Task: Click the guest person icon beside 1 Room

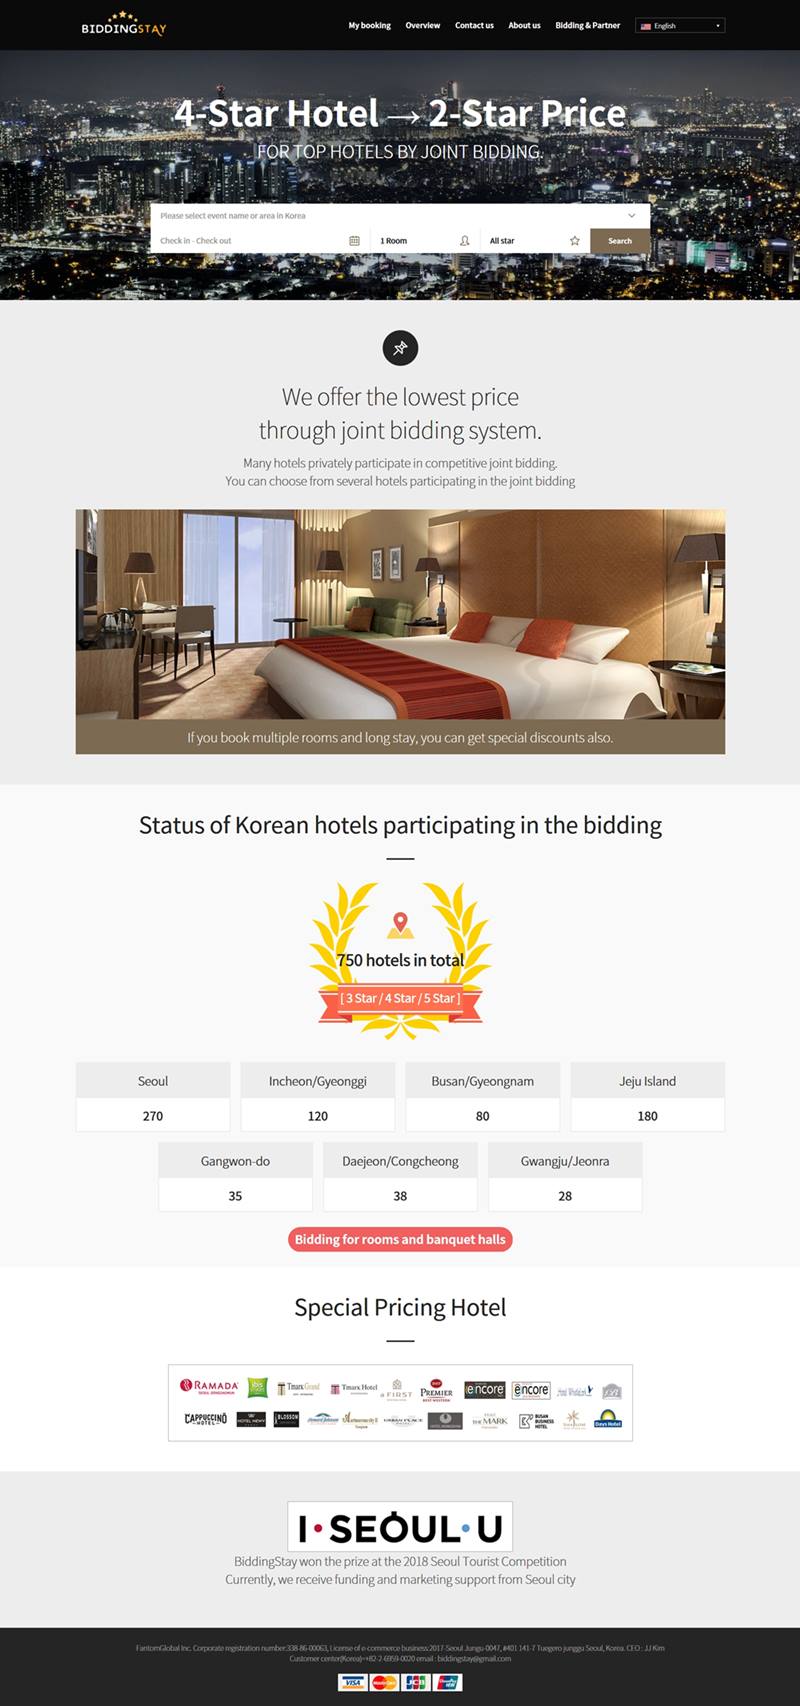Action: click(x=464, y=241)
